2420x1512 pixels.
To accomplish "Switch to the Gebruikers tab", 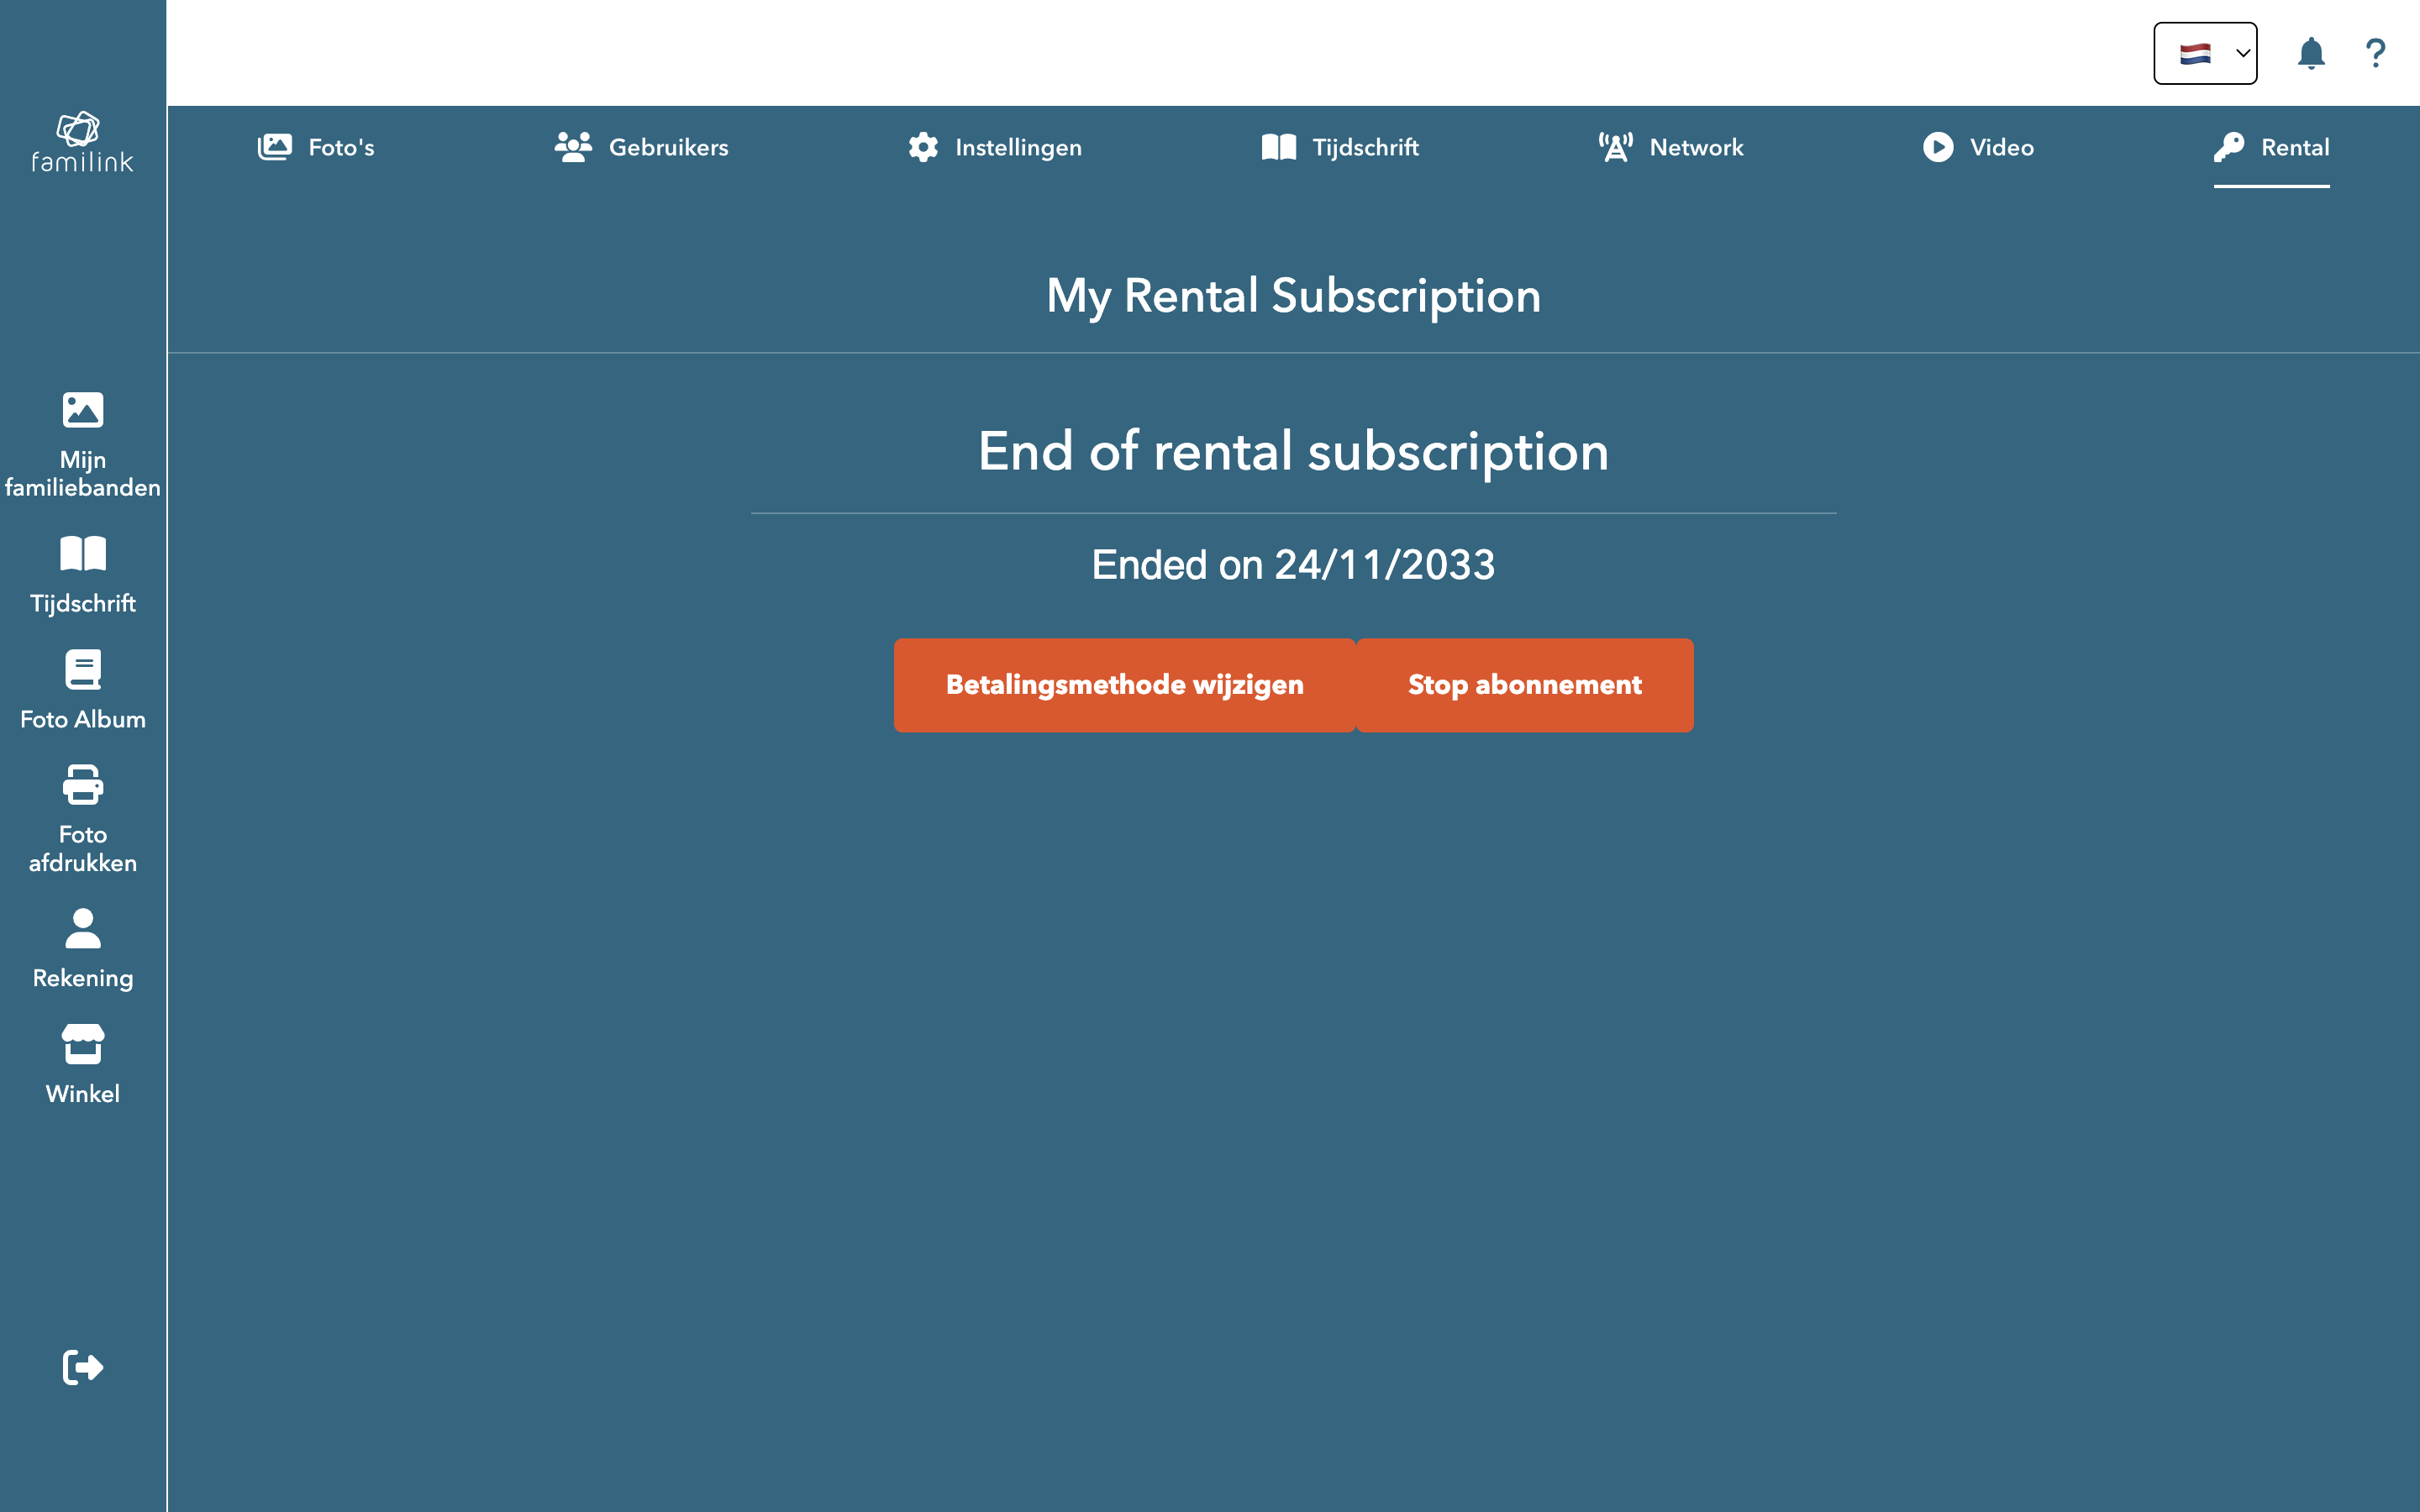I will pos(641,147).
